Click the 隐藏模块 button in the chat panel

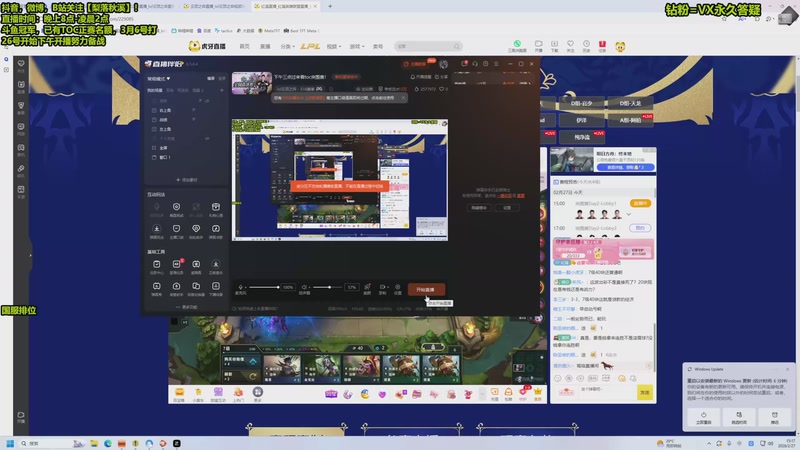click(x=479, y=208)
